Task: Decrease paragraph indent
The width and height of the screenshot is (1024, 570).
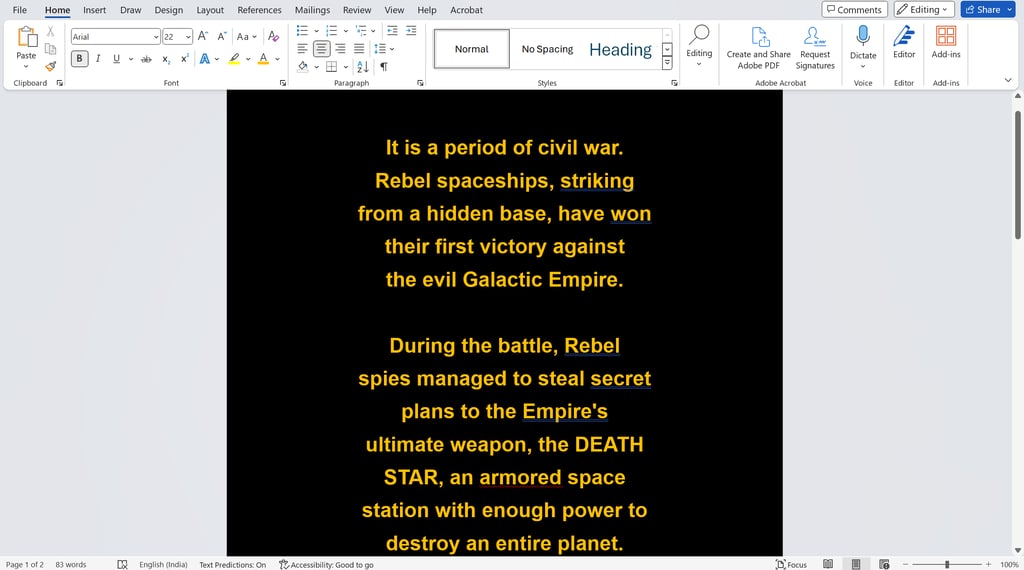Action: click(x=392, y=31)
